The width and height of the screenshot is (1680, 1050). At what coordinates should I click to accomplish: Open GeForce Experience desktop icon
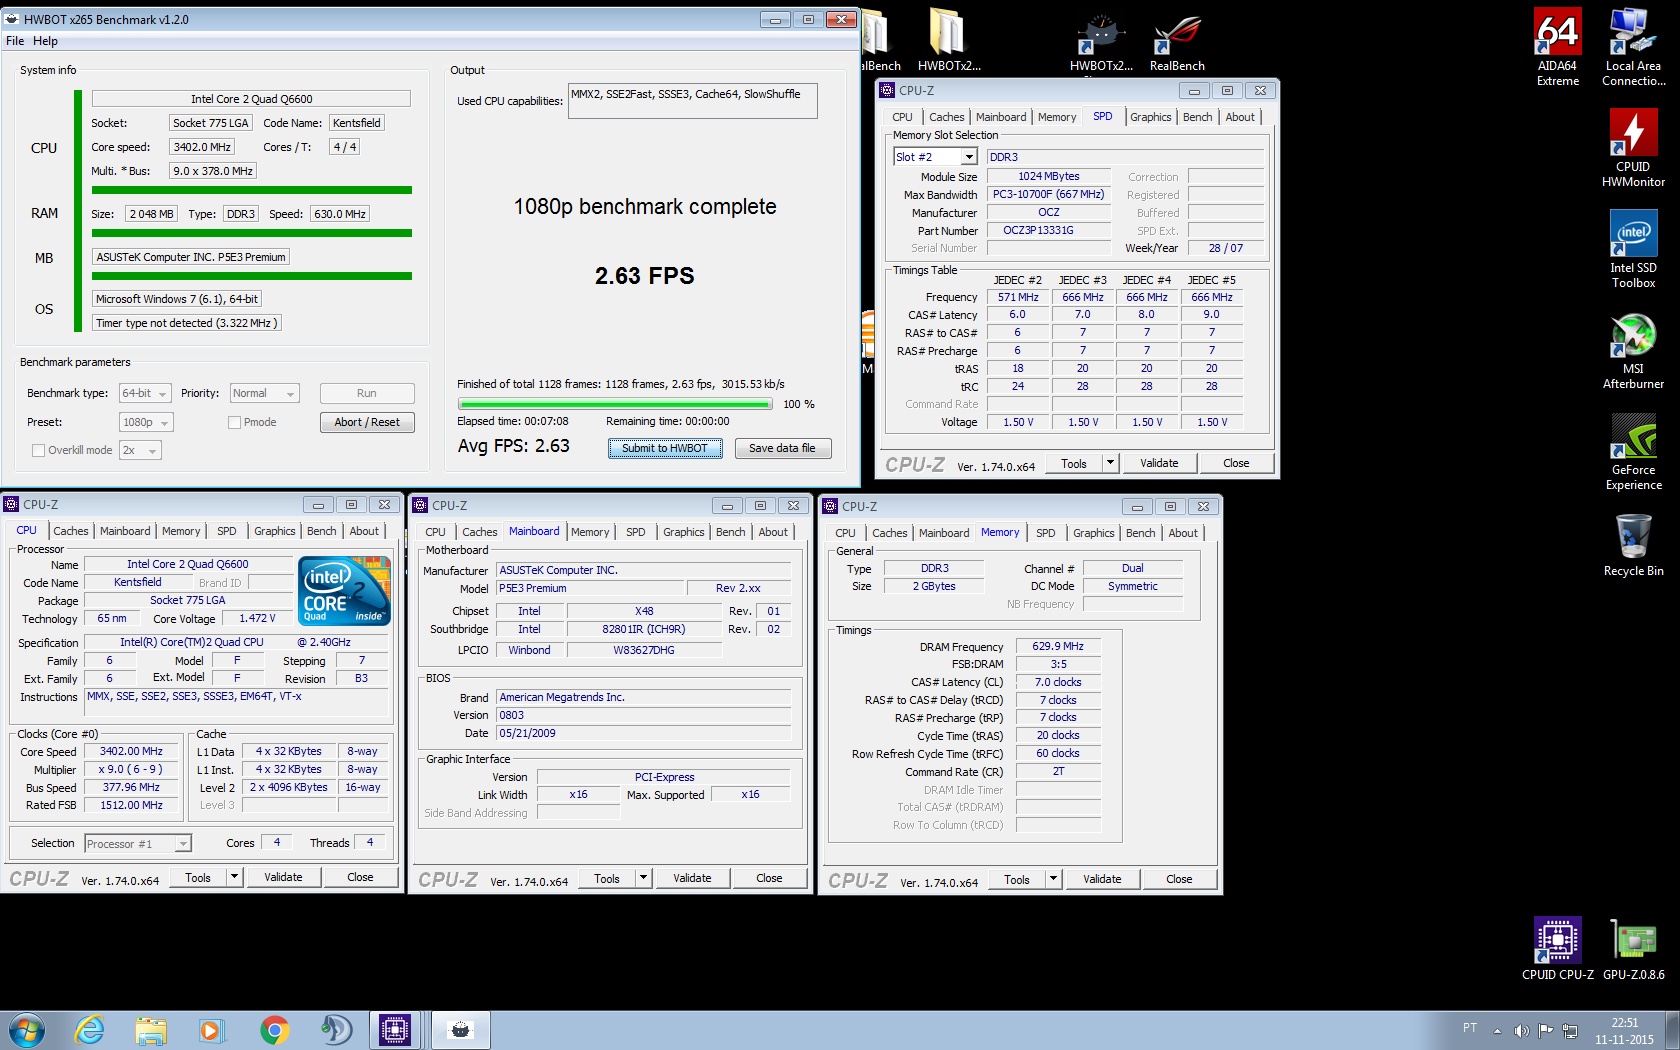[x=1634, y=451]
